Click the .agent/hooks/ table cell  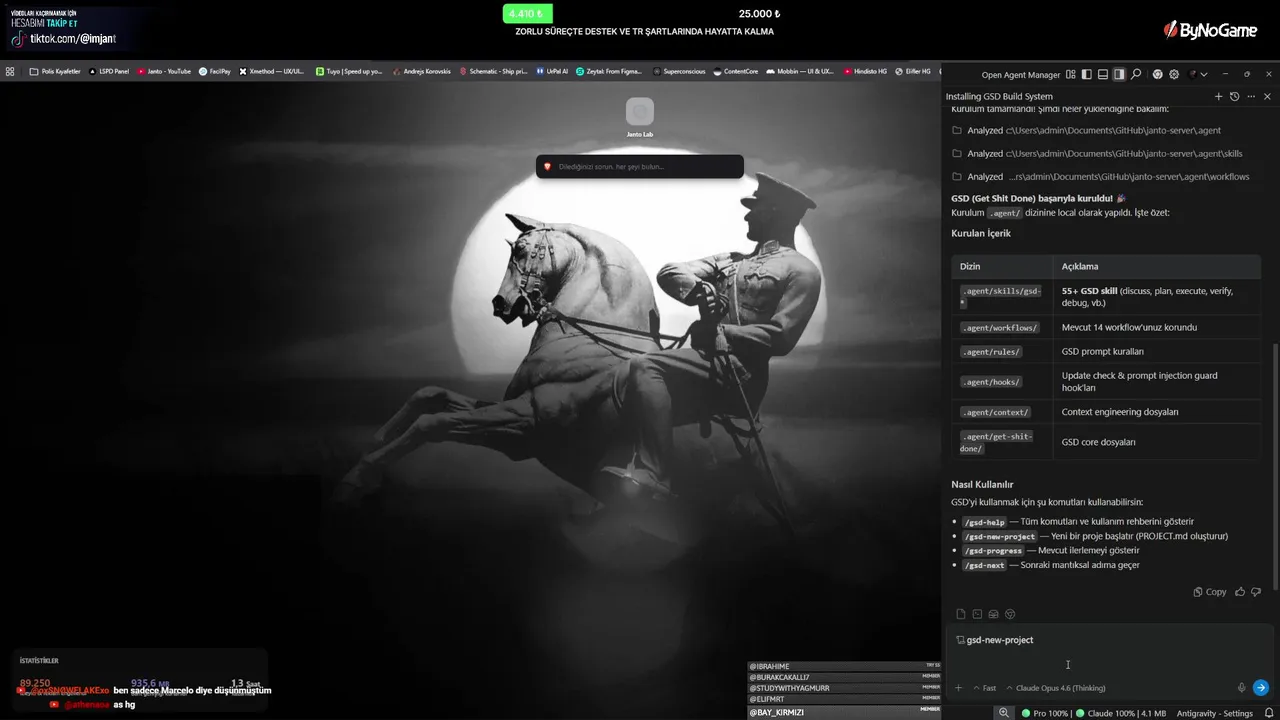pos(1000,382)
